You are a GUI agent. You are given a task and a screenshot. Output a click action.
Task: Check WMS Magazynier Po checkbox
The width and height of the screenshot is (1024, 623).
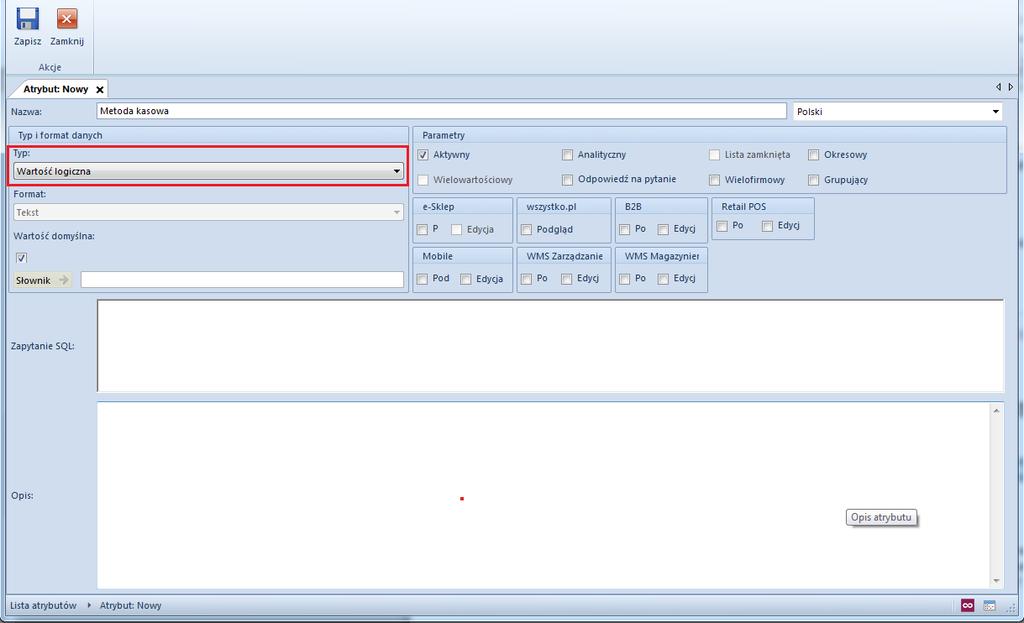click(x=624, y=279)
